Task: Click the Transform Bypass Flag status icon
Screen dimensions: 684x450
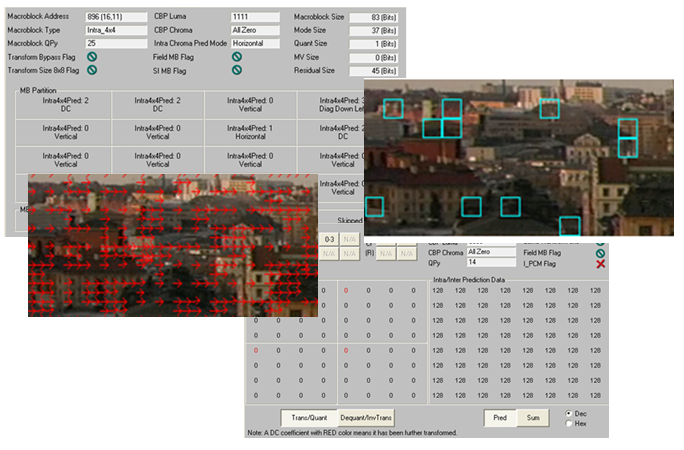Action: point(91,57)
